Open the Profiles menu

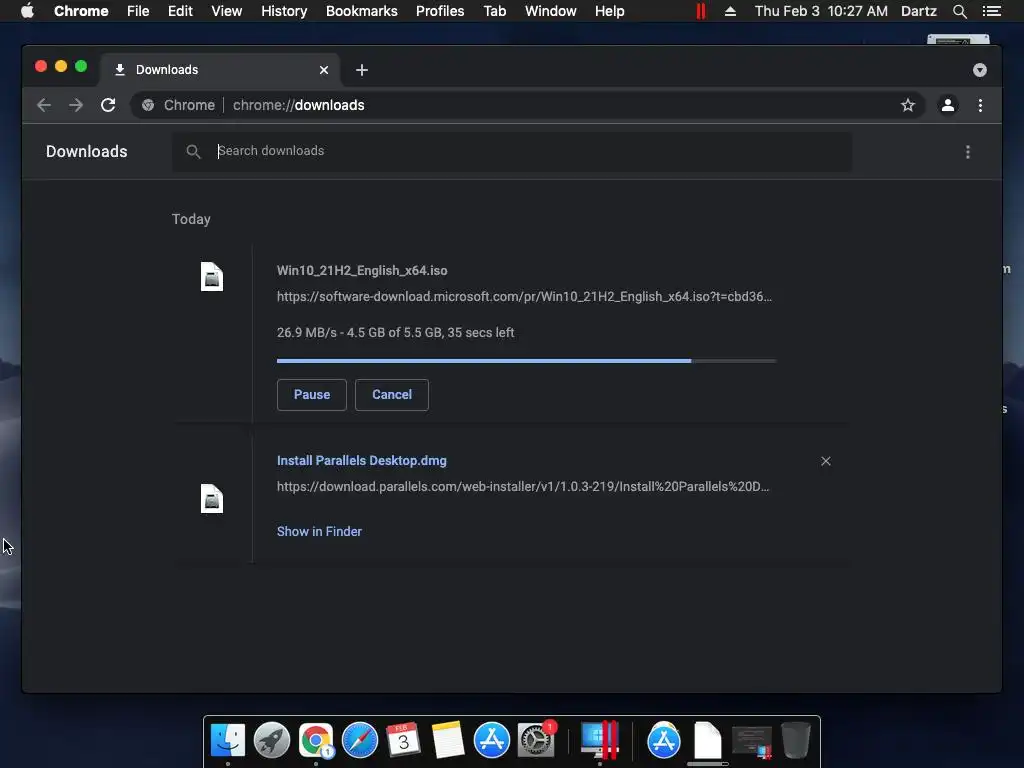coord(440,11)
